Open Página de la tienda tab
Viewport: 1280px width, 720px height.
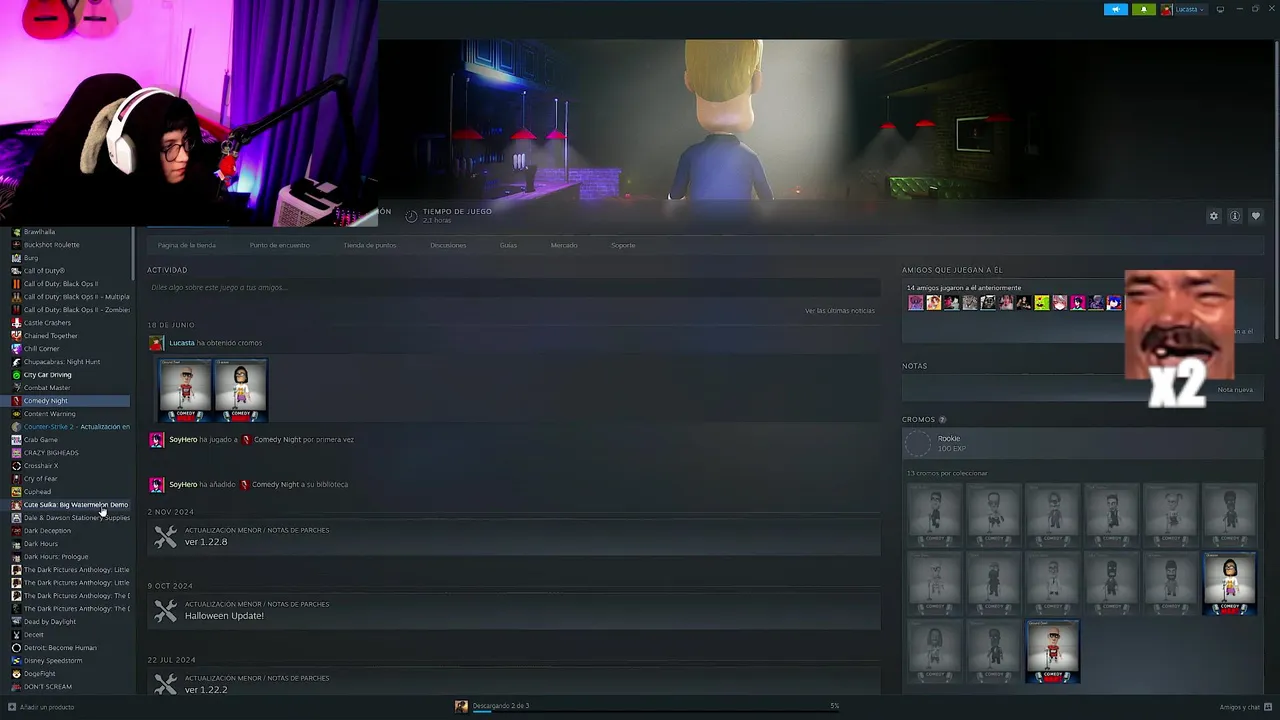tap(186, 245)
